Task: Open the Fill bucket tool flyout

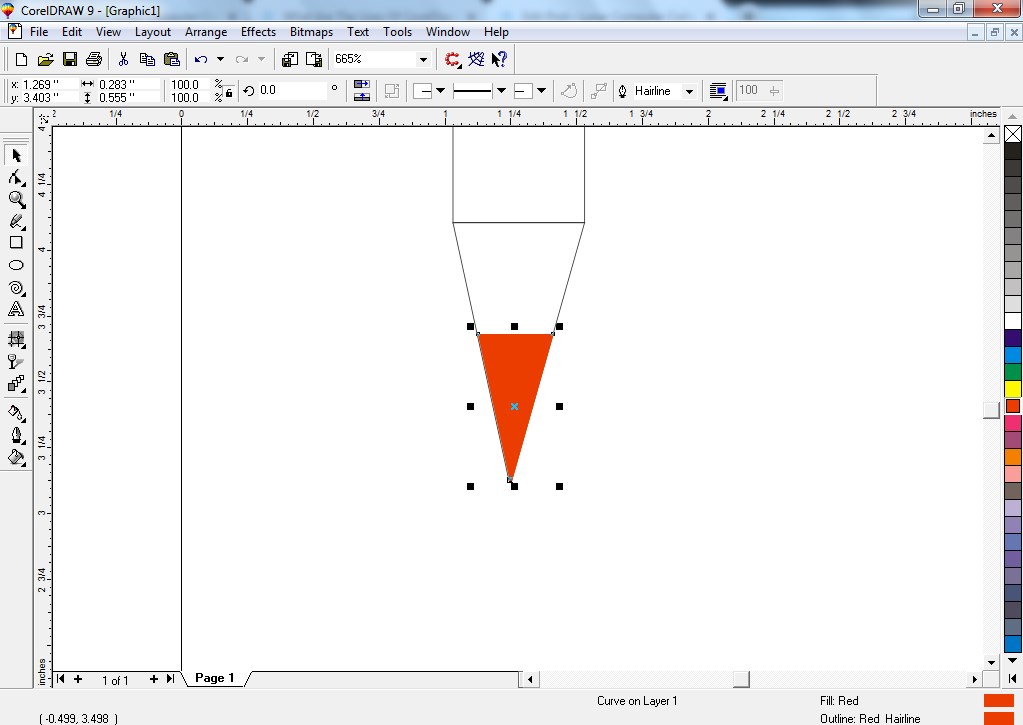Action: click(16, 457)
